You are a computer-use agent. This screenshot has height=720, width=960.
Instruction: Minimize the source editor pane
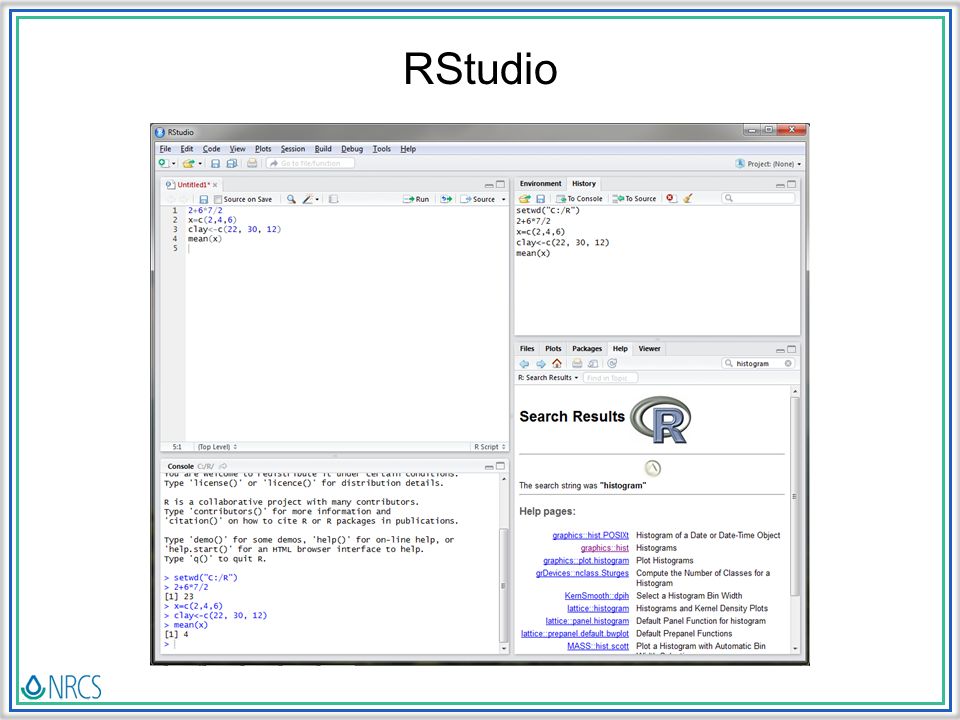489,185
